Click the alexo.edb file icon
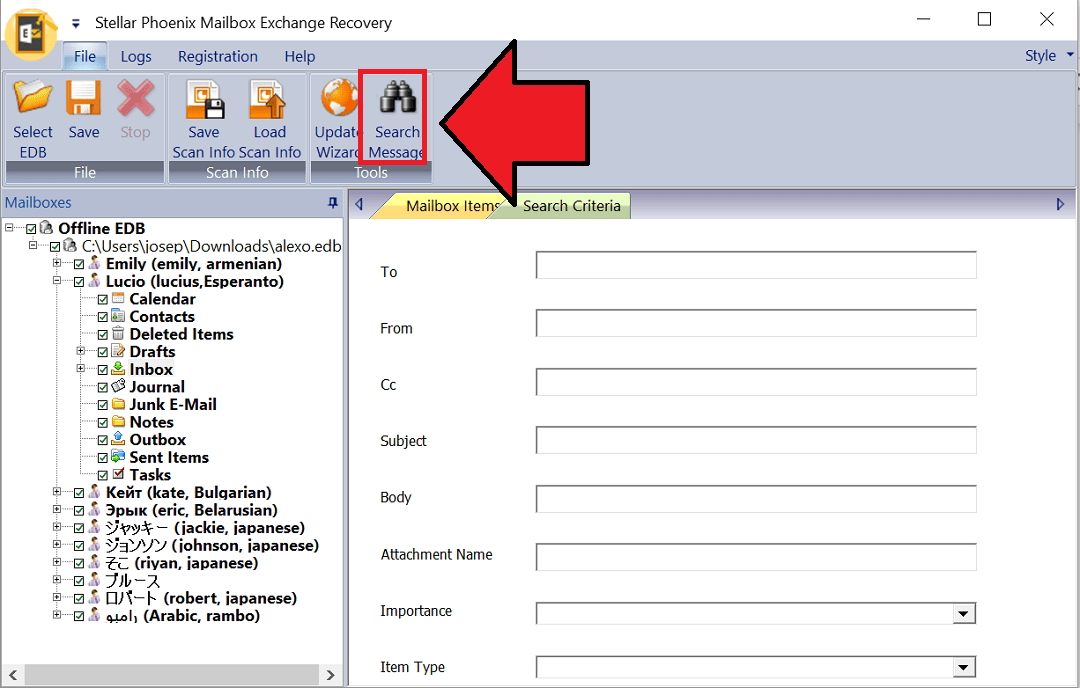 [70, 245]
